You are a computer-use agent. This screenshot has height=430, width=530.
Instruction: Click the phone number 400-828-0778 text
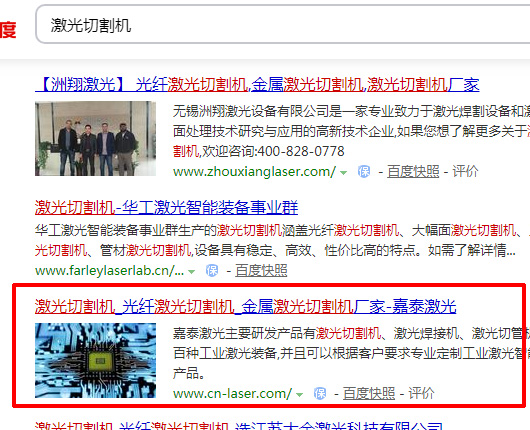(301, 151)
